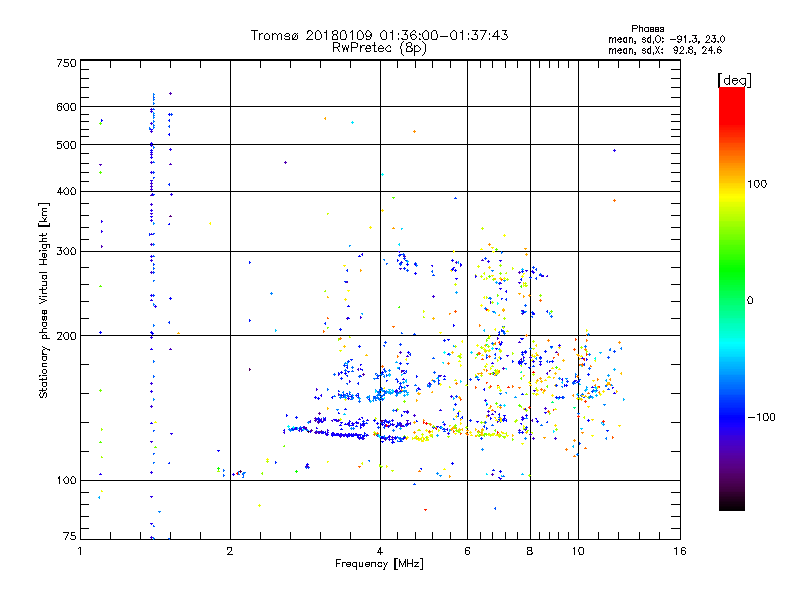
Task: Click the plot title 'Tromsø 20180109 01:36:00-01:37:43'
Action: pyautogui.click(x=379, y=35)
